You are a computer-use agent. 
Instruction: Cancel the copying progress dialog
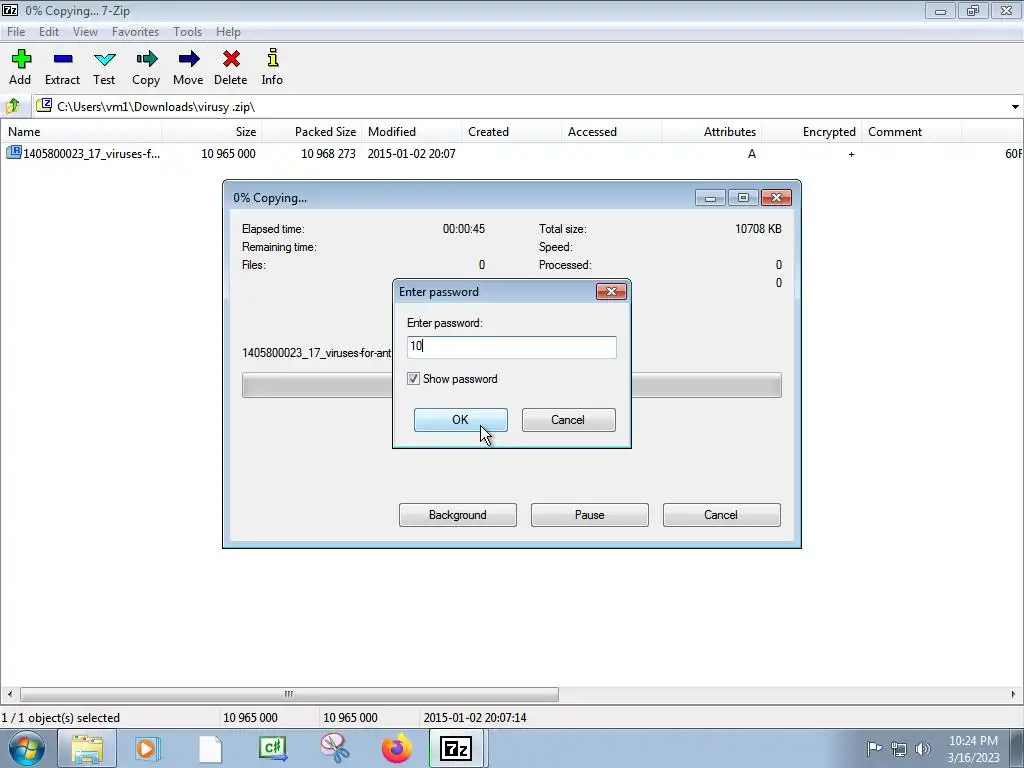point(721,515)
